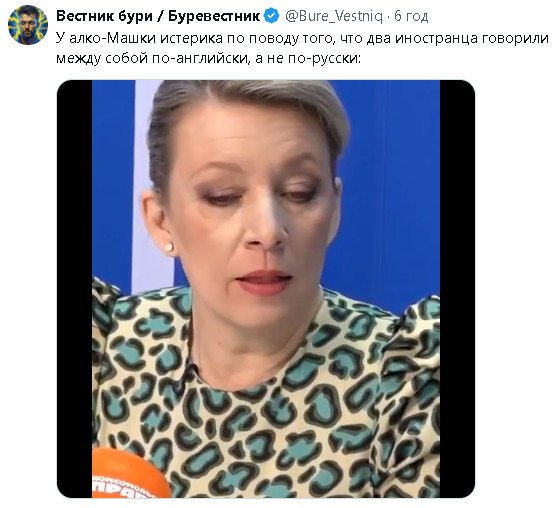The height and width of the screenshot is (508, 553).
Task: Play the embedded video in the tweet
Action: 266,289
